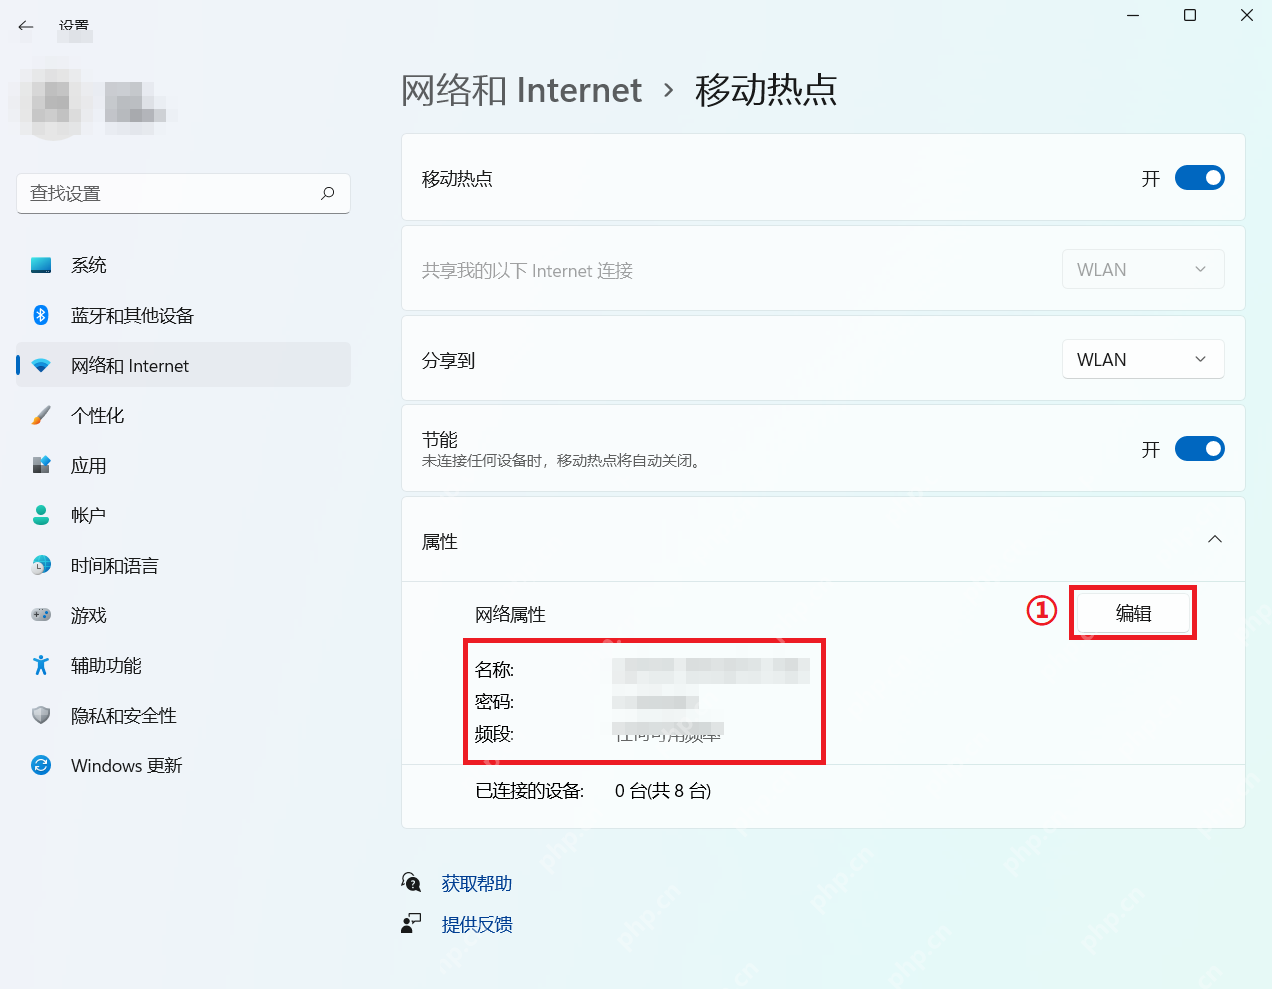The image size is (1272, 989).
Task: Go back with the arrow icon
Action: coord(26,26)
